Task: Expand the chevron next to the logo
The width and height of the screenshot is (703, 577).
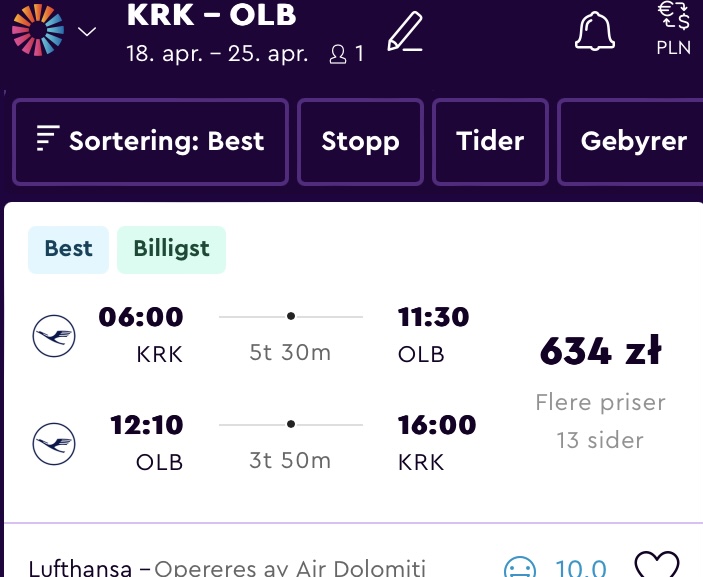Action: (87, 31)
